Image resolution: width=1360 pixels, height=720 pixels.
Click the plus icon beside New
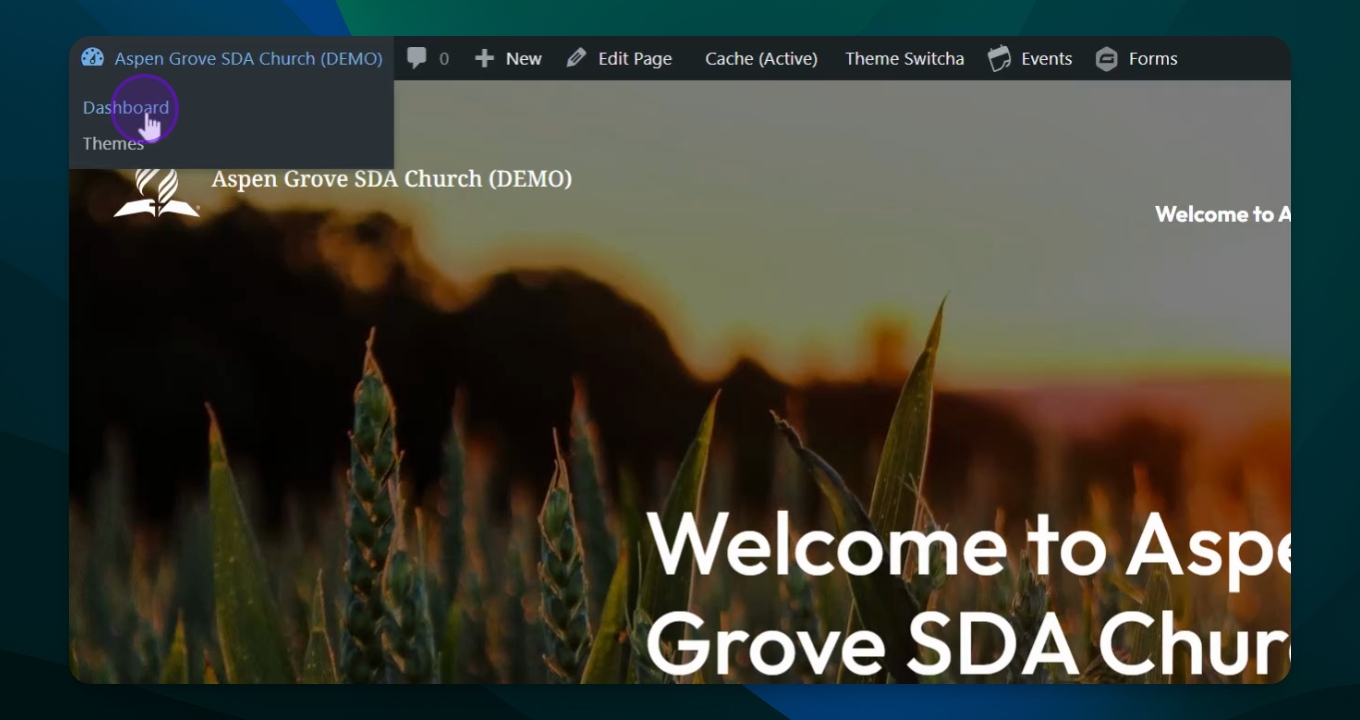coord(485,59)
